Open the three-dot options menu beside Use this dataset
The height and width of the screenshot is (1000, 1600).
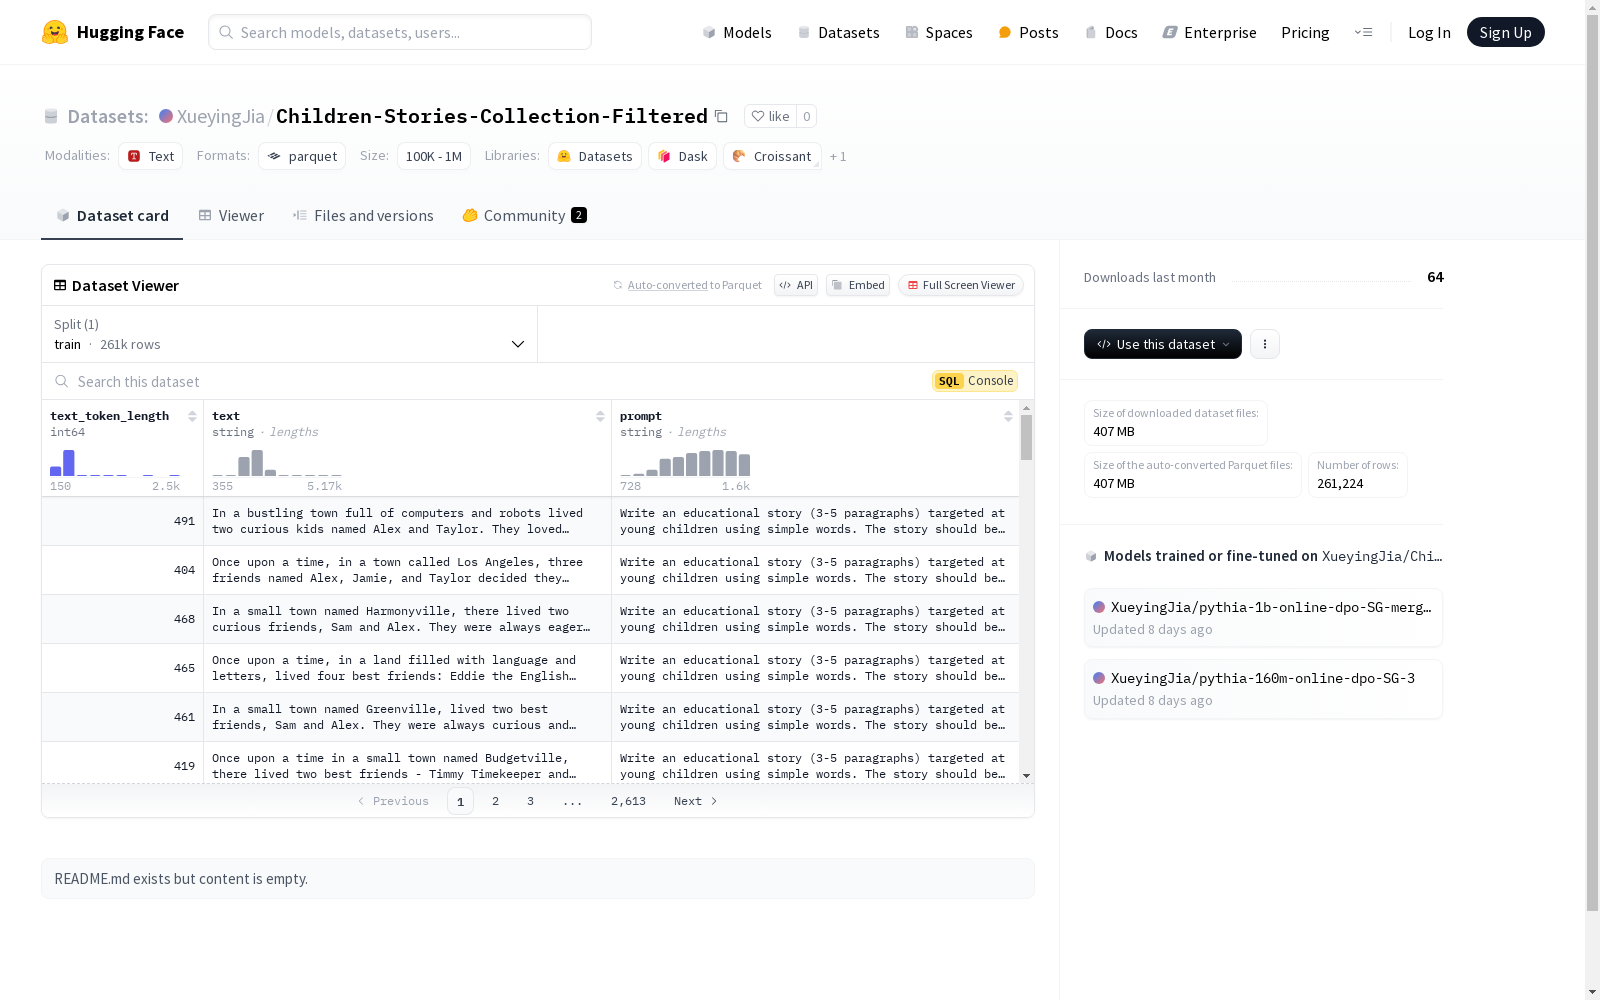[1265, 344]
